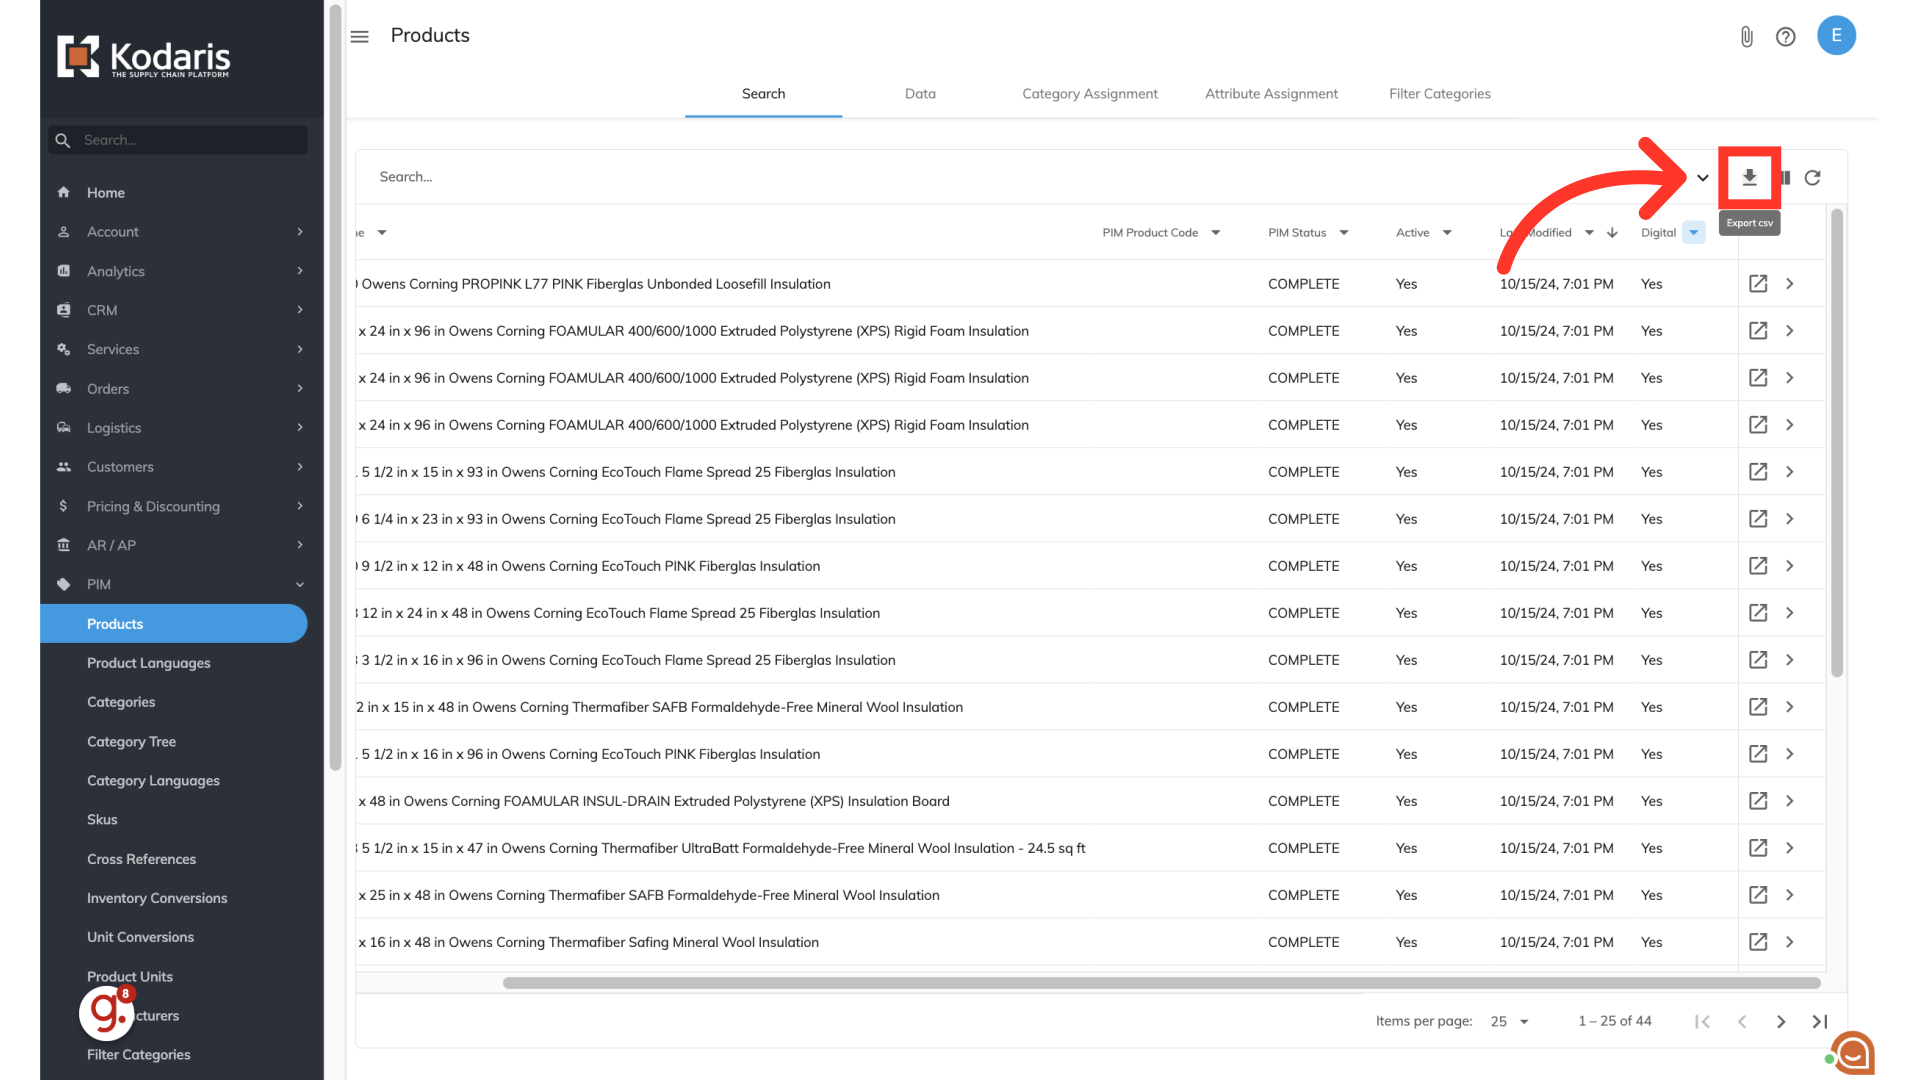Click the sort arrow next to Last Modified
1920x1080 pixels.
pos(1612,233)
